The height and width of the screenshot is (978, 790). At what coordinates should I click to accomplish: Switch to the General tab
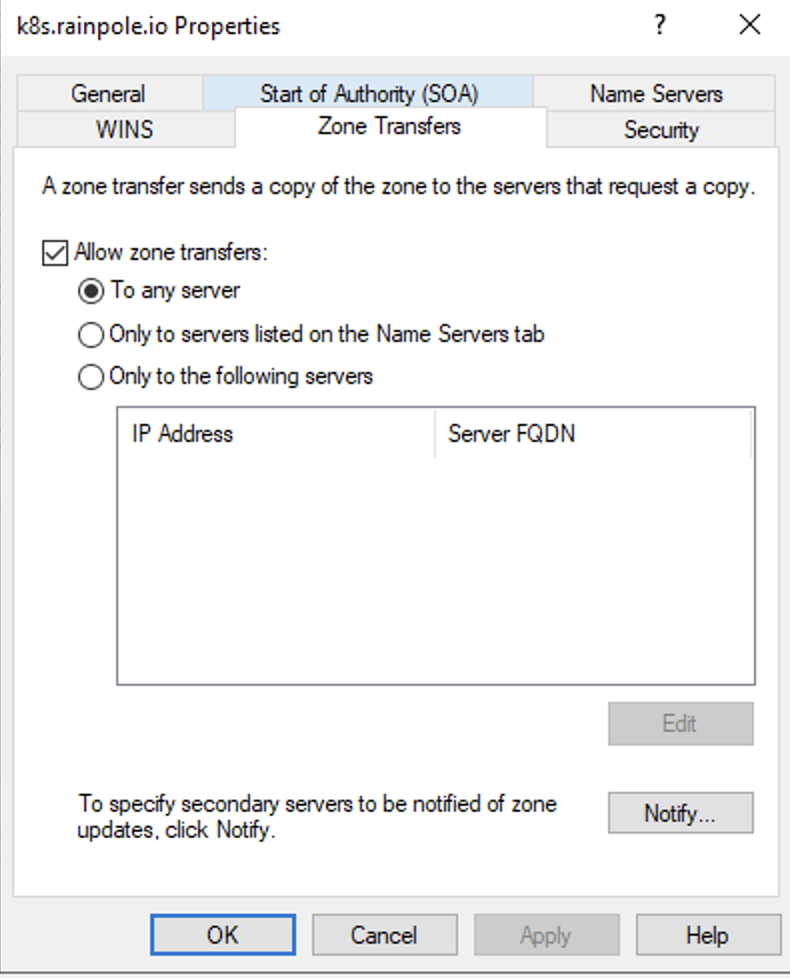(108, 94)
